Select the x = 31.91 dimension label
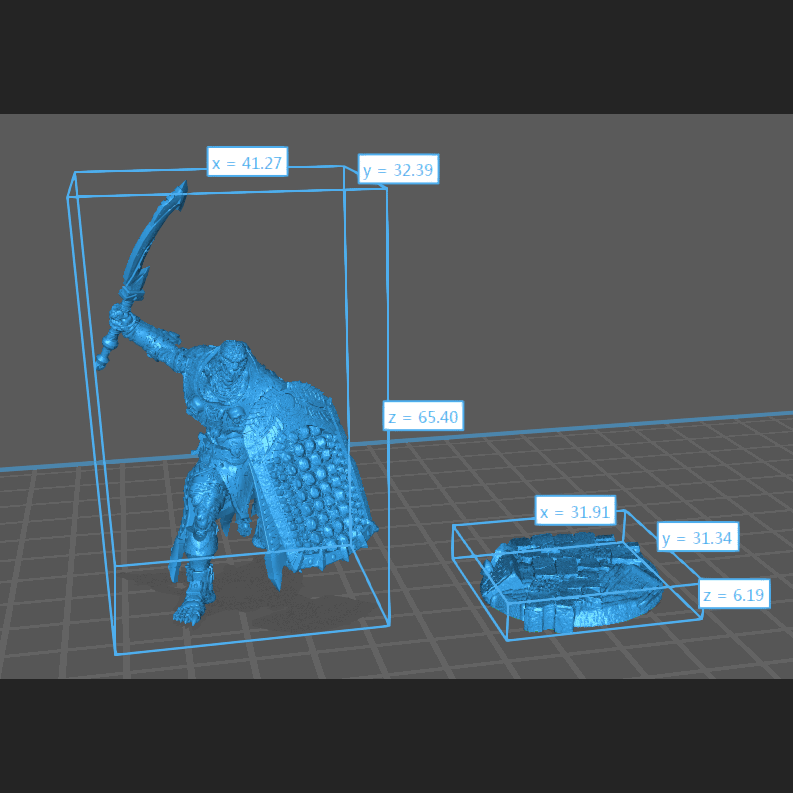This screenshot has height=793, width=793. pos(575,512)
